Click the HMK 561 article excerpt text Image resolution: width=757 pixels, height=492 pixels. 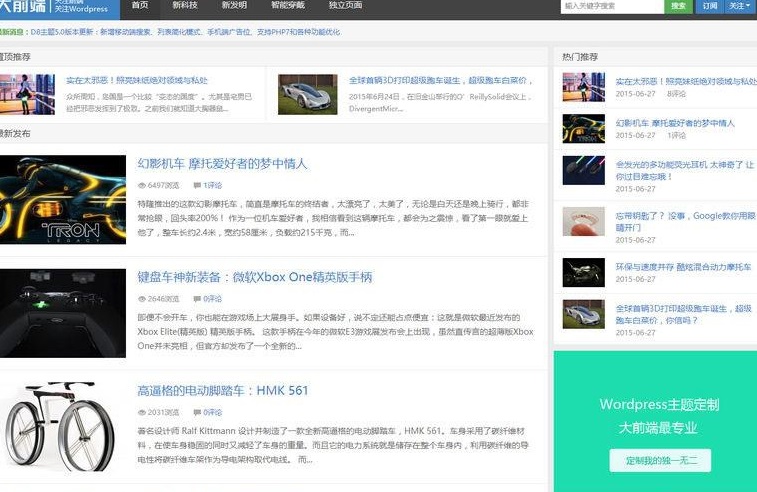[x=333, y=445]
